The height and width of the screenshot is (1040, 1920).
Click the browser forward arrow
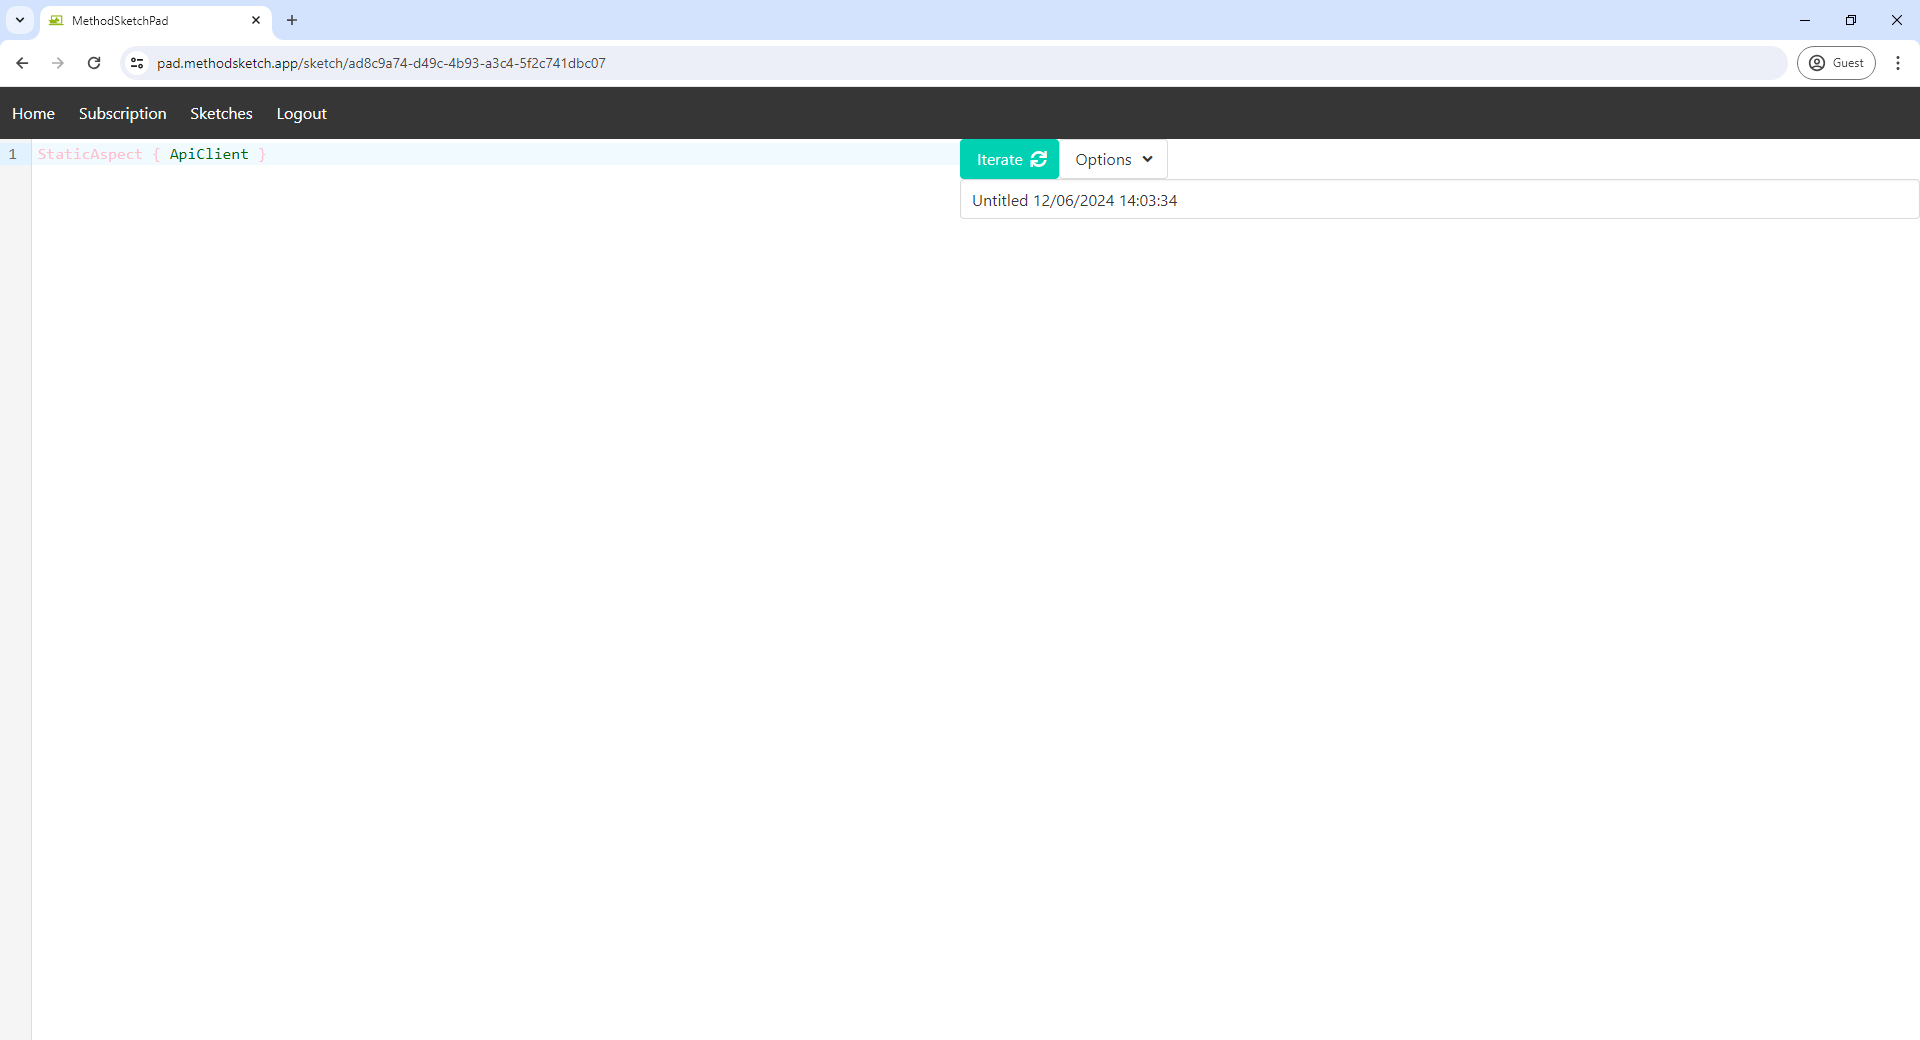tap(58, 63)
